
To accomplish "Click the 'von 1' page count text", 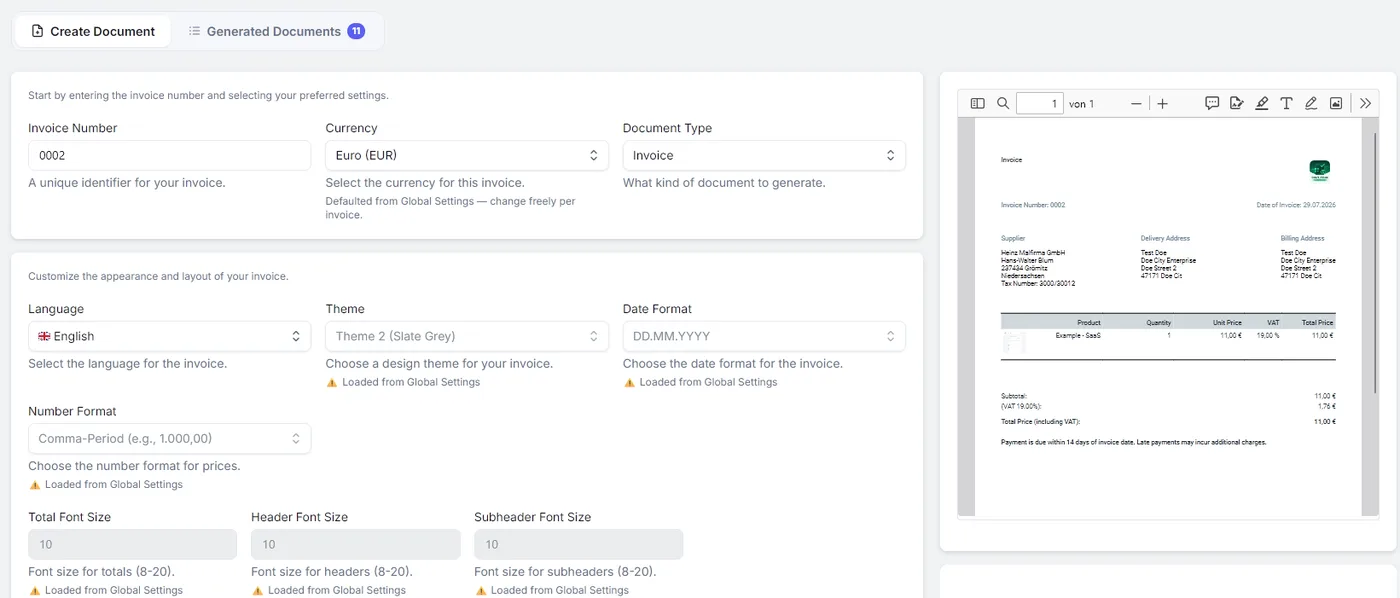I will click(1081, 104).
